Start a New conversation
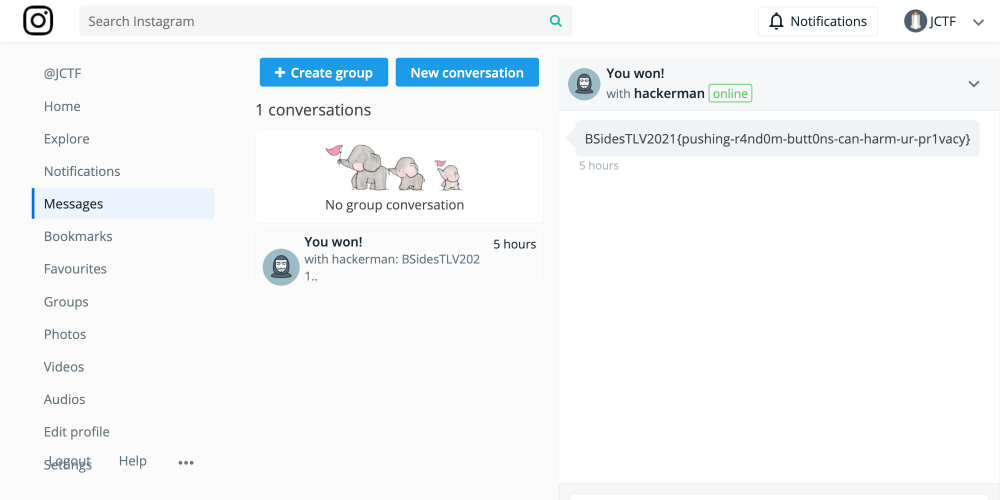This screenshot has width=1000, height=500. click(x=467, y=72)
